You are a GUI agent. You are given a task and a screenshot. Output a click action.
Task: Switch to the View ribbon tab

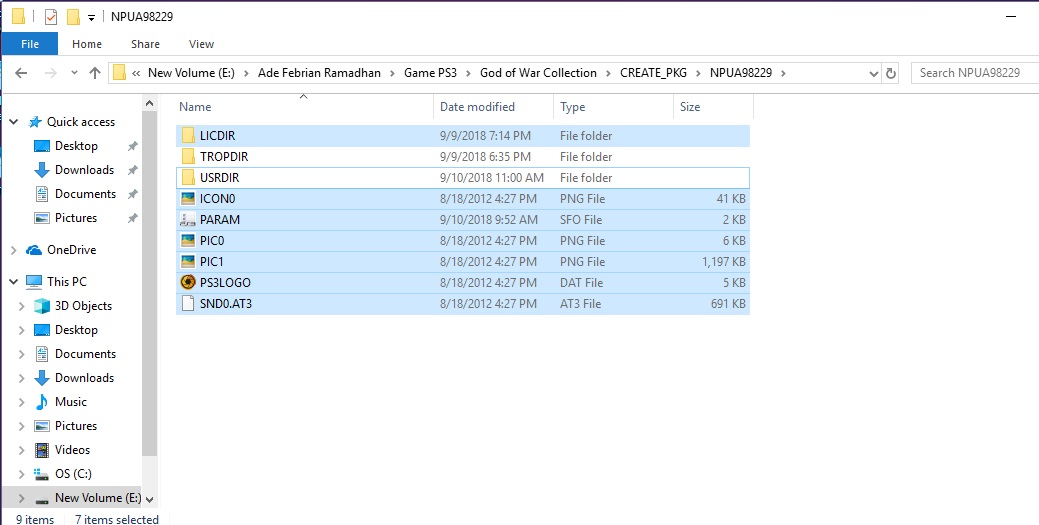pyautogui.click(x=201, y=44)
